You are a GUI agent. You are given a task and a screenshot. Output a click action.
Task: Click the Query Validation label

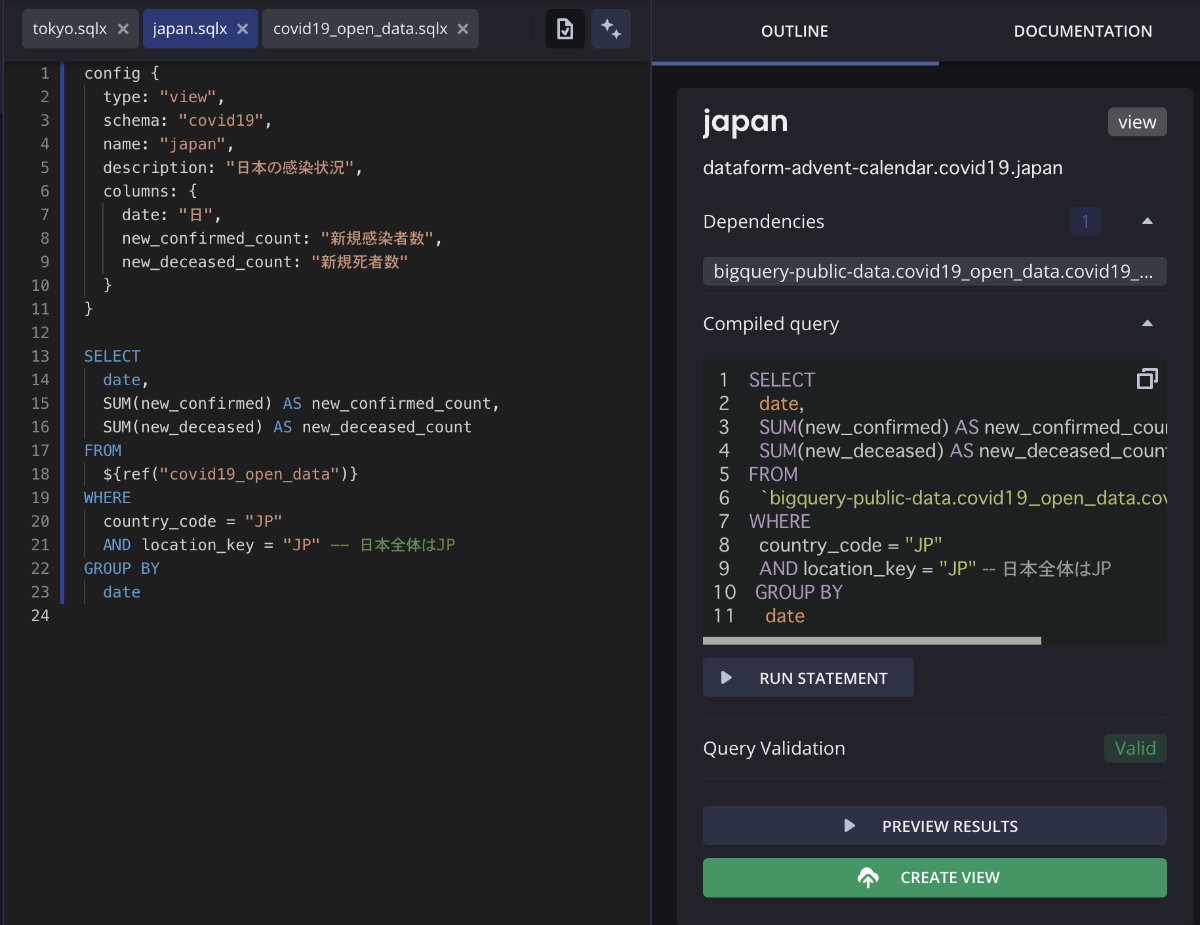point(774,748)
